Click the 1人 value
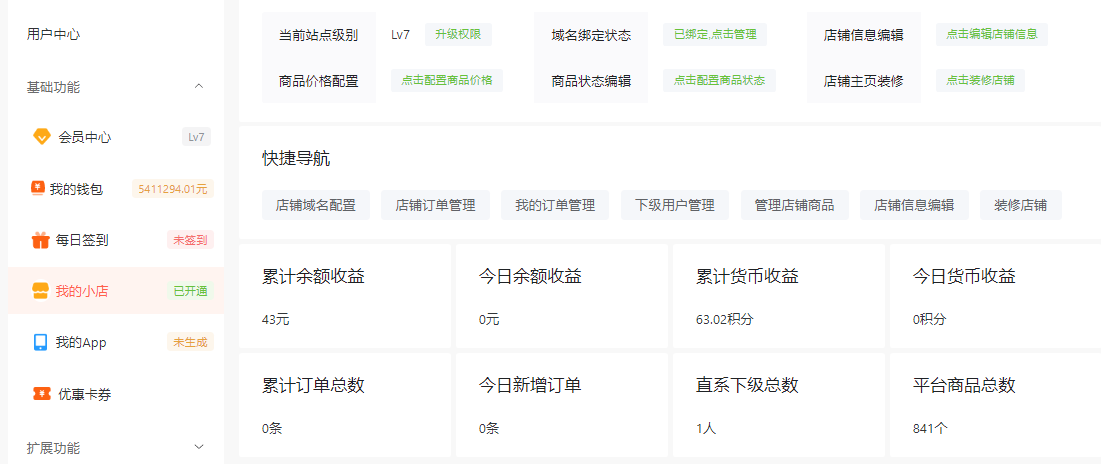This screenshot has height=464, width=1101. 706,428
